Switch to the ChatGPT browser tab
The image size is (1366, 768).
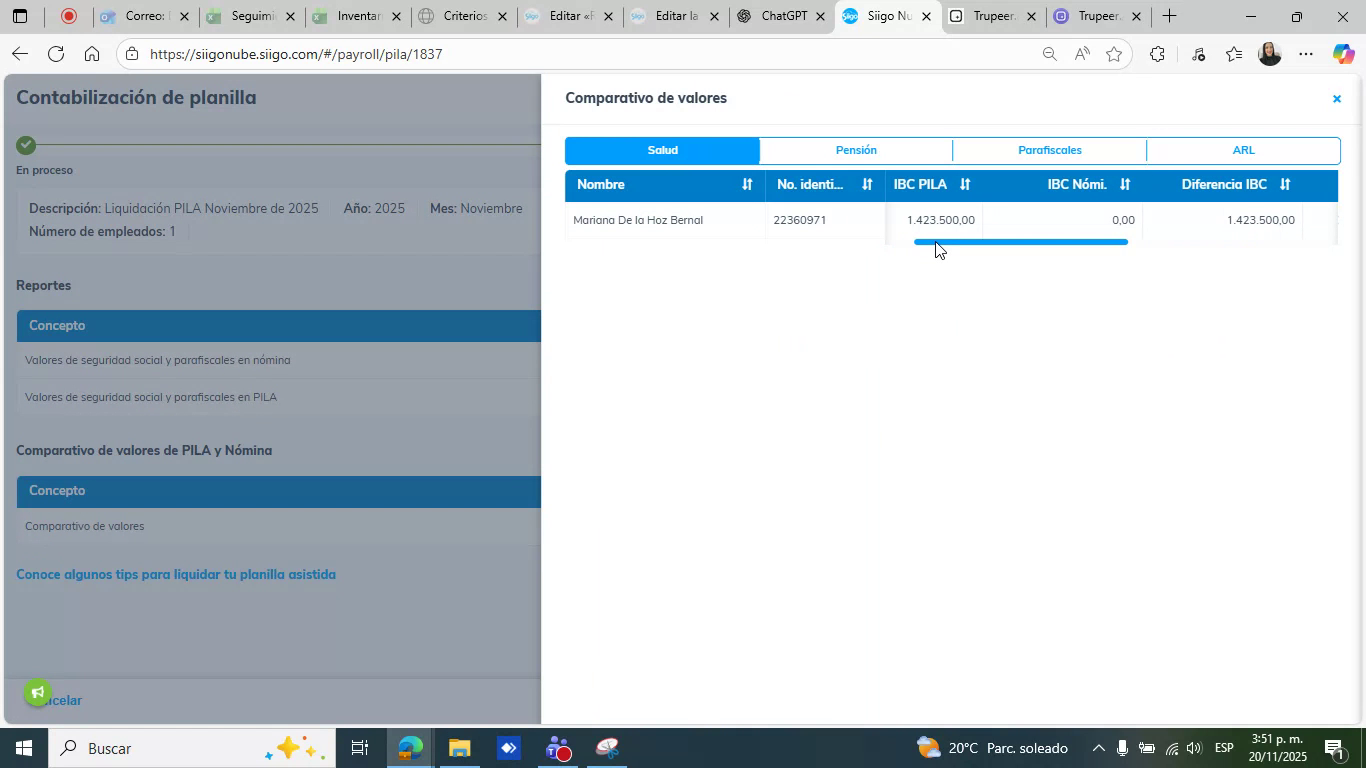[x=782, y=16]
